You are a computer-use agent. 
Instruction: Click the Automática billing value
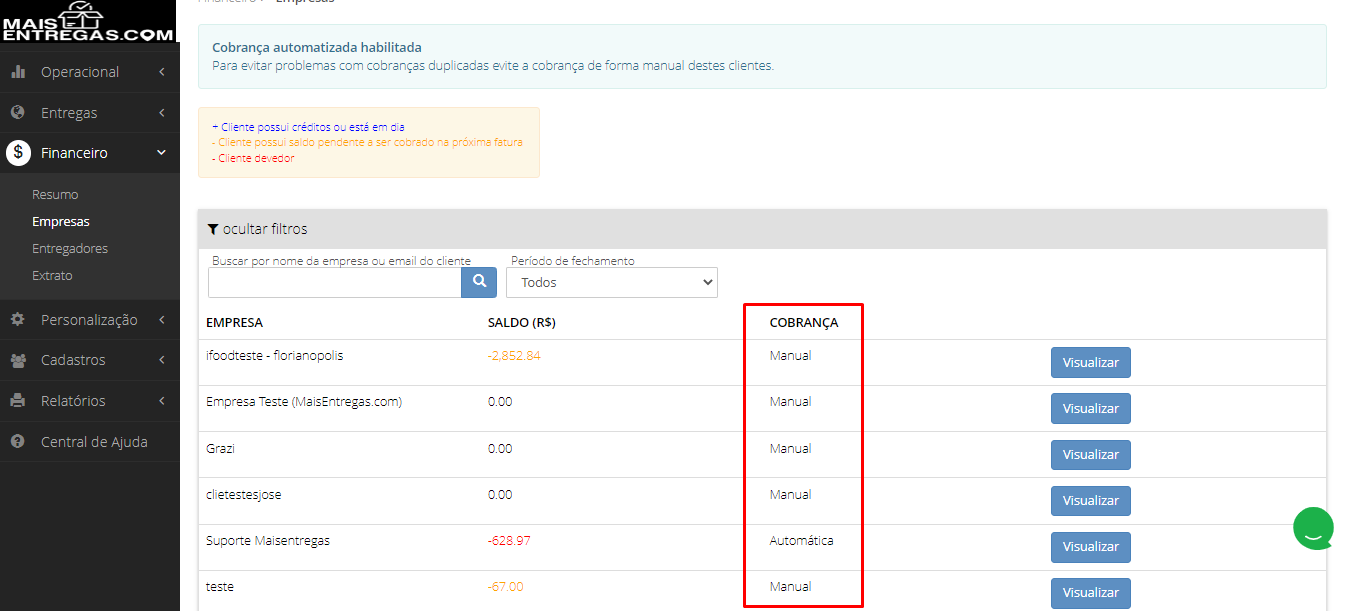[x=801, y=541]
